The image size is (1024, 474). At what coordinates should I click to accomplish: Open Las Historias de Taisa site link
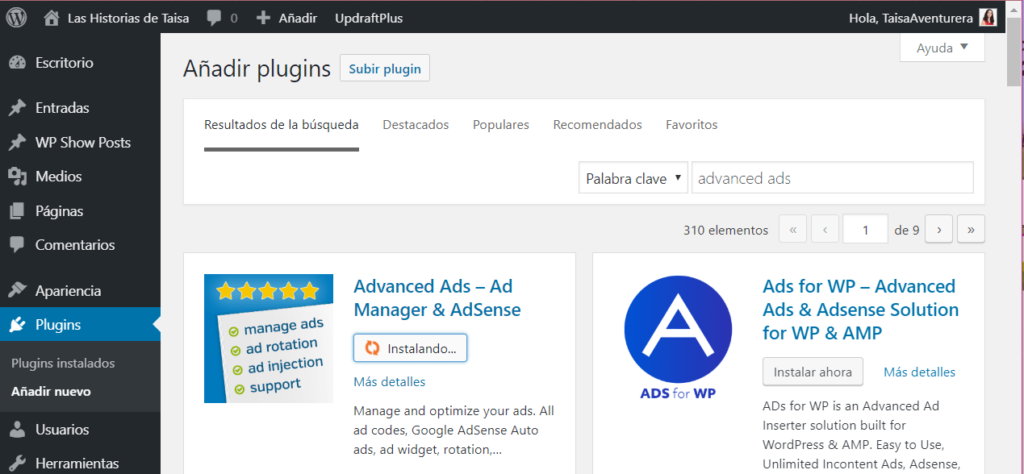tap(128, 18)
